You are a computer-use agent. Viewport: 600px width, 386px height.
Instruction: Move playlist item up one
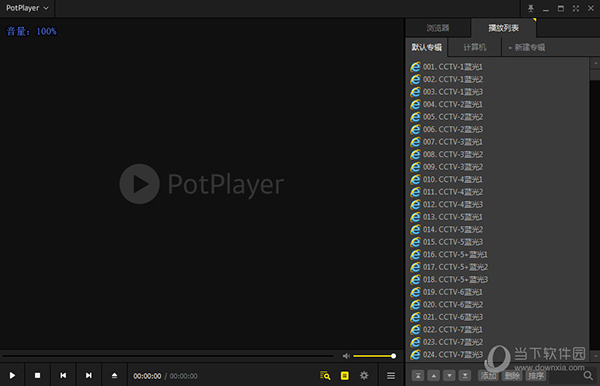pos(434,376)
